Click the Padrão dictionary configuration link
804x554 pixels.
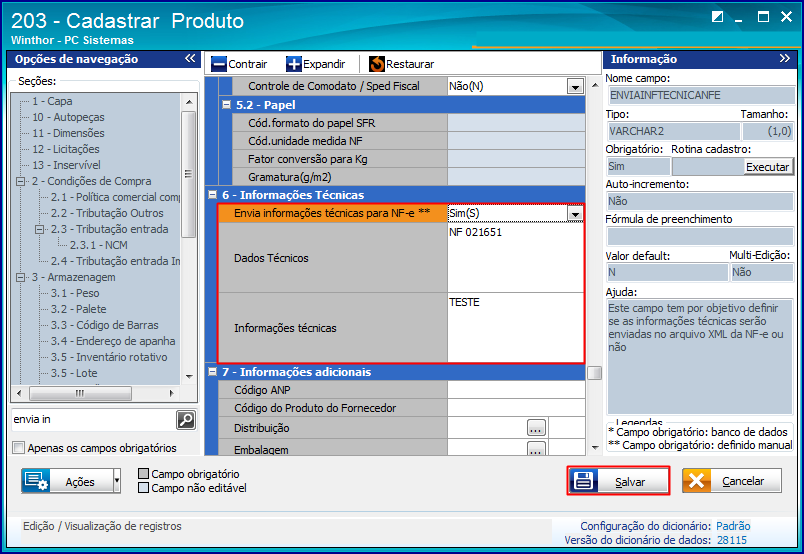(733, 526)
